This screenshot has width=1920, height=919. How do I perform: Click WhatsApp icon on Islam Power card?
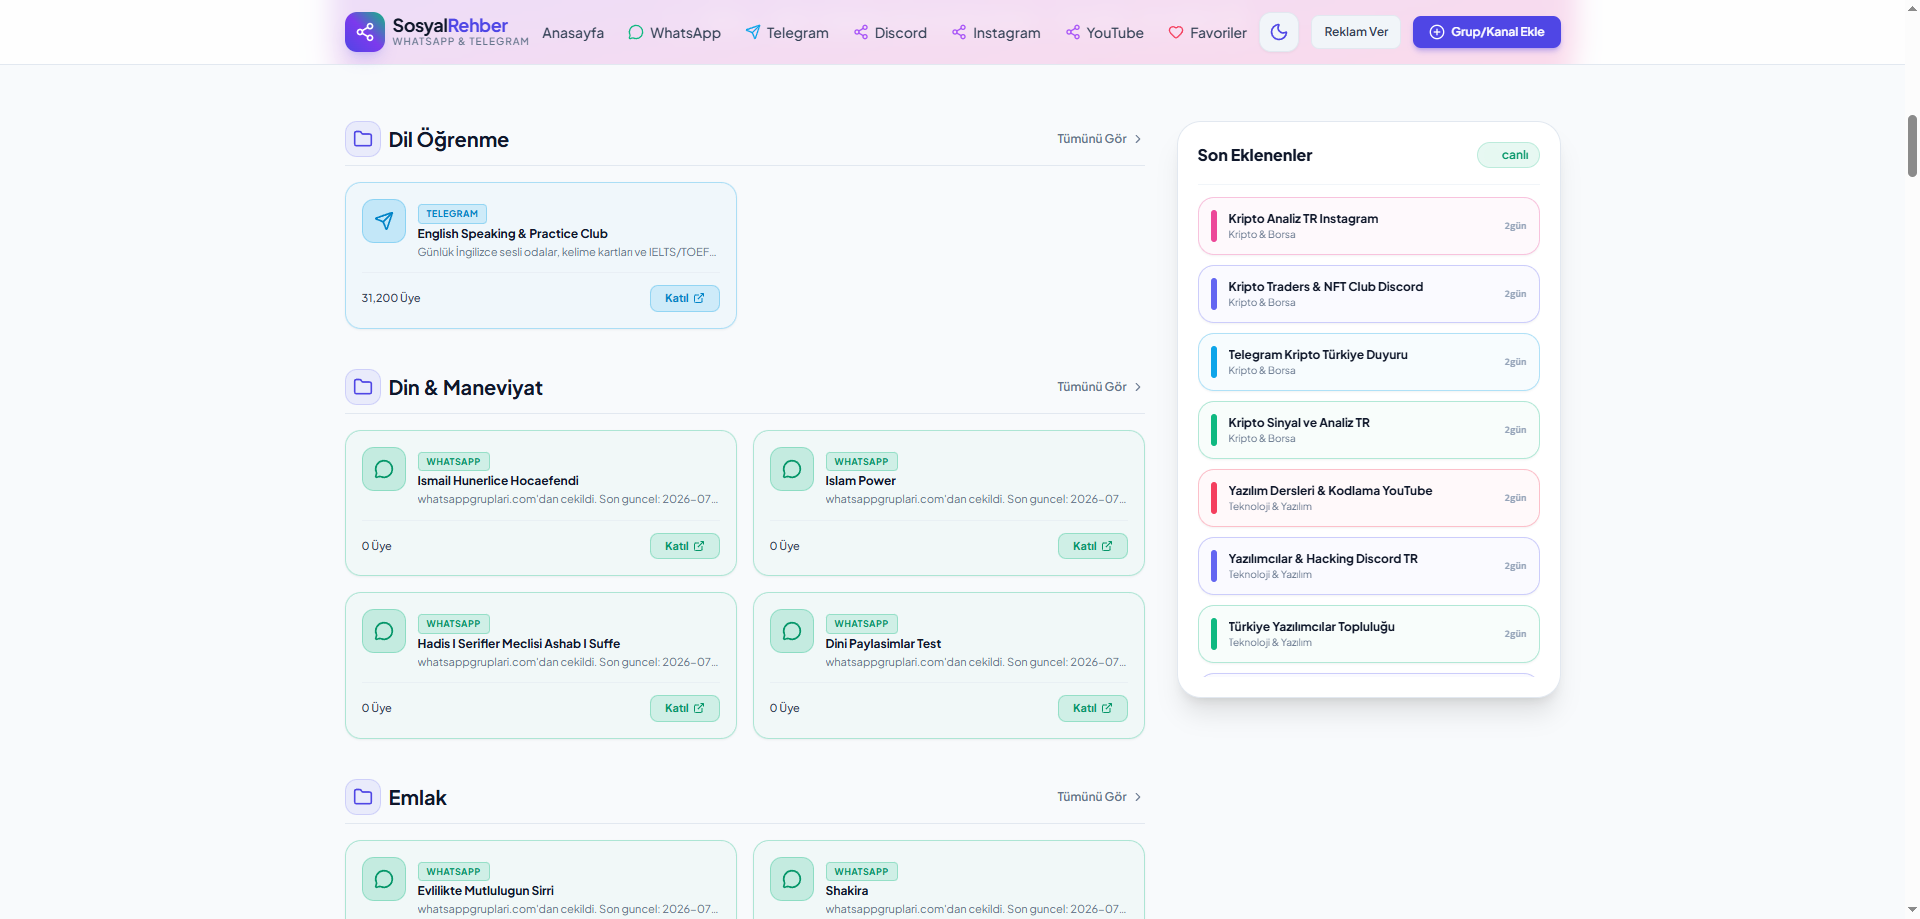[792, 469]
